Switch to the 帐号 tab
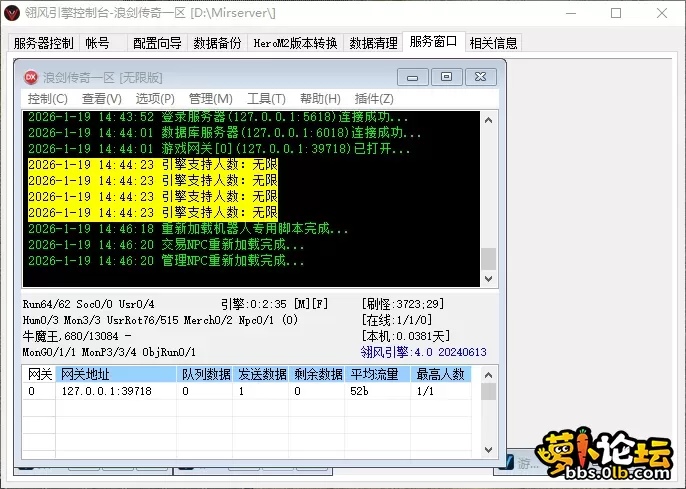This screenshot has height=489, width=686. pos(97,43)
